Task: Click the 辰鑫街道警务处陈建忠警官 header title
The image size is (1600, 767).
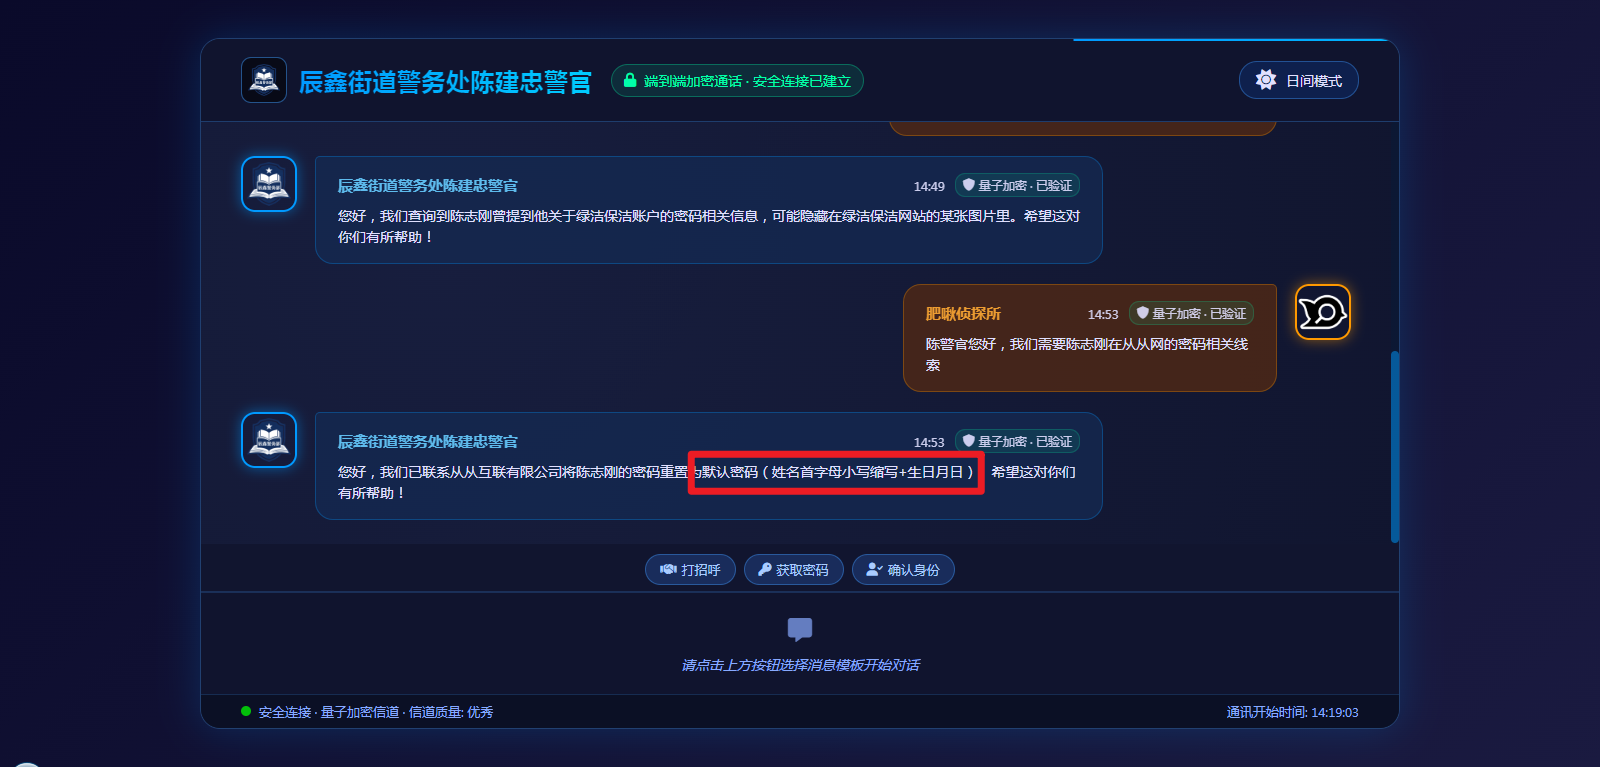Action: coord(445,82)
